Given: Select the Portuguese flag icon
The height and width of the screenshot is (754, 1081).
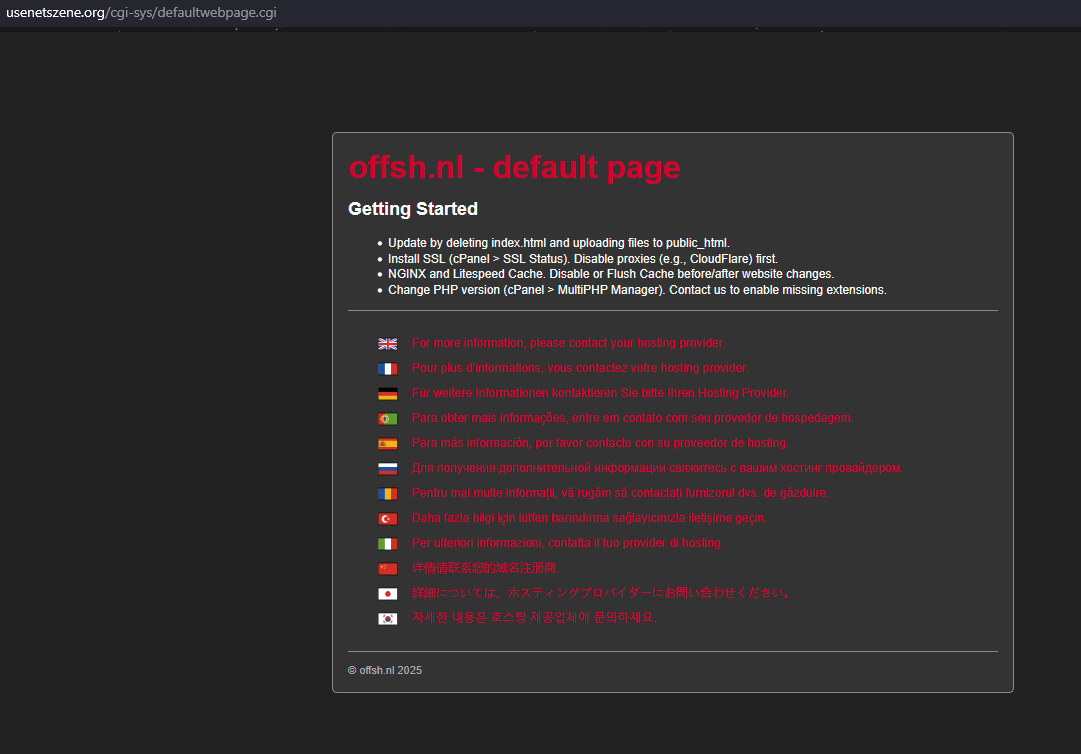Looking at the screenshot, I should [388, 419].
